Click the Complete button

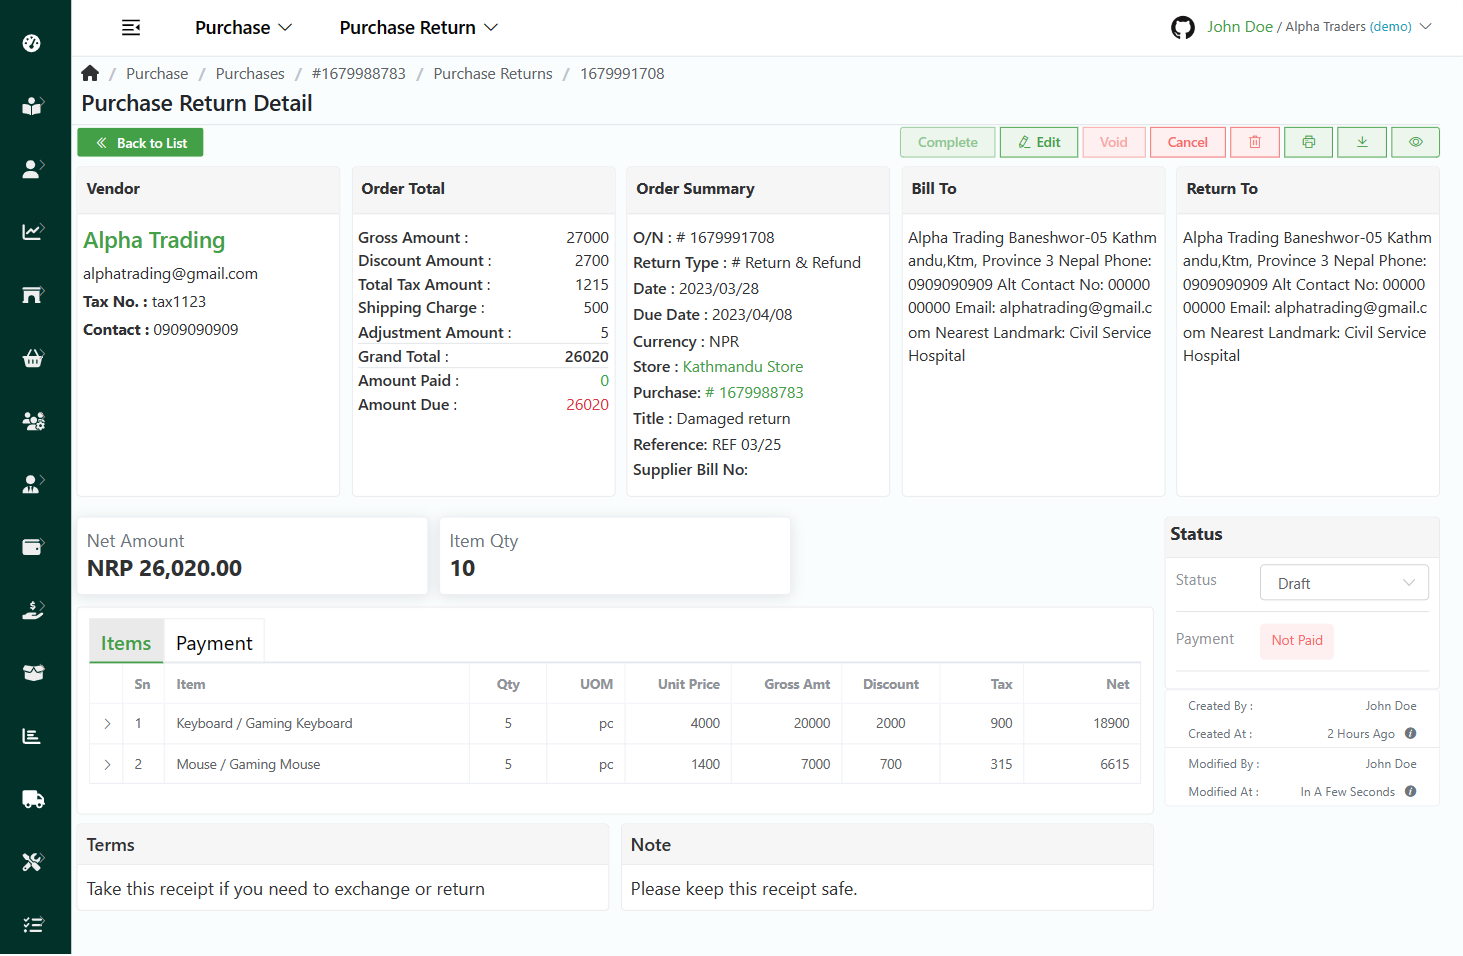click(x=948, y=142)
